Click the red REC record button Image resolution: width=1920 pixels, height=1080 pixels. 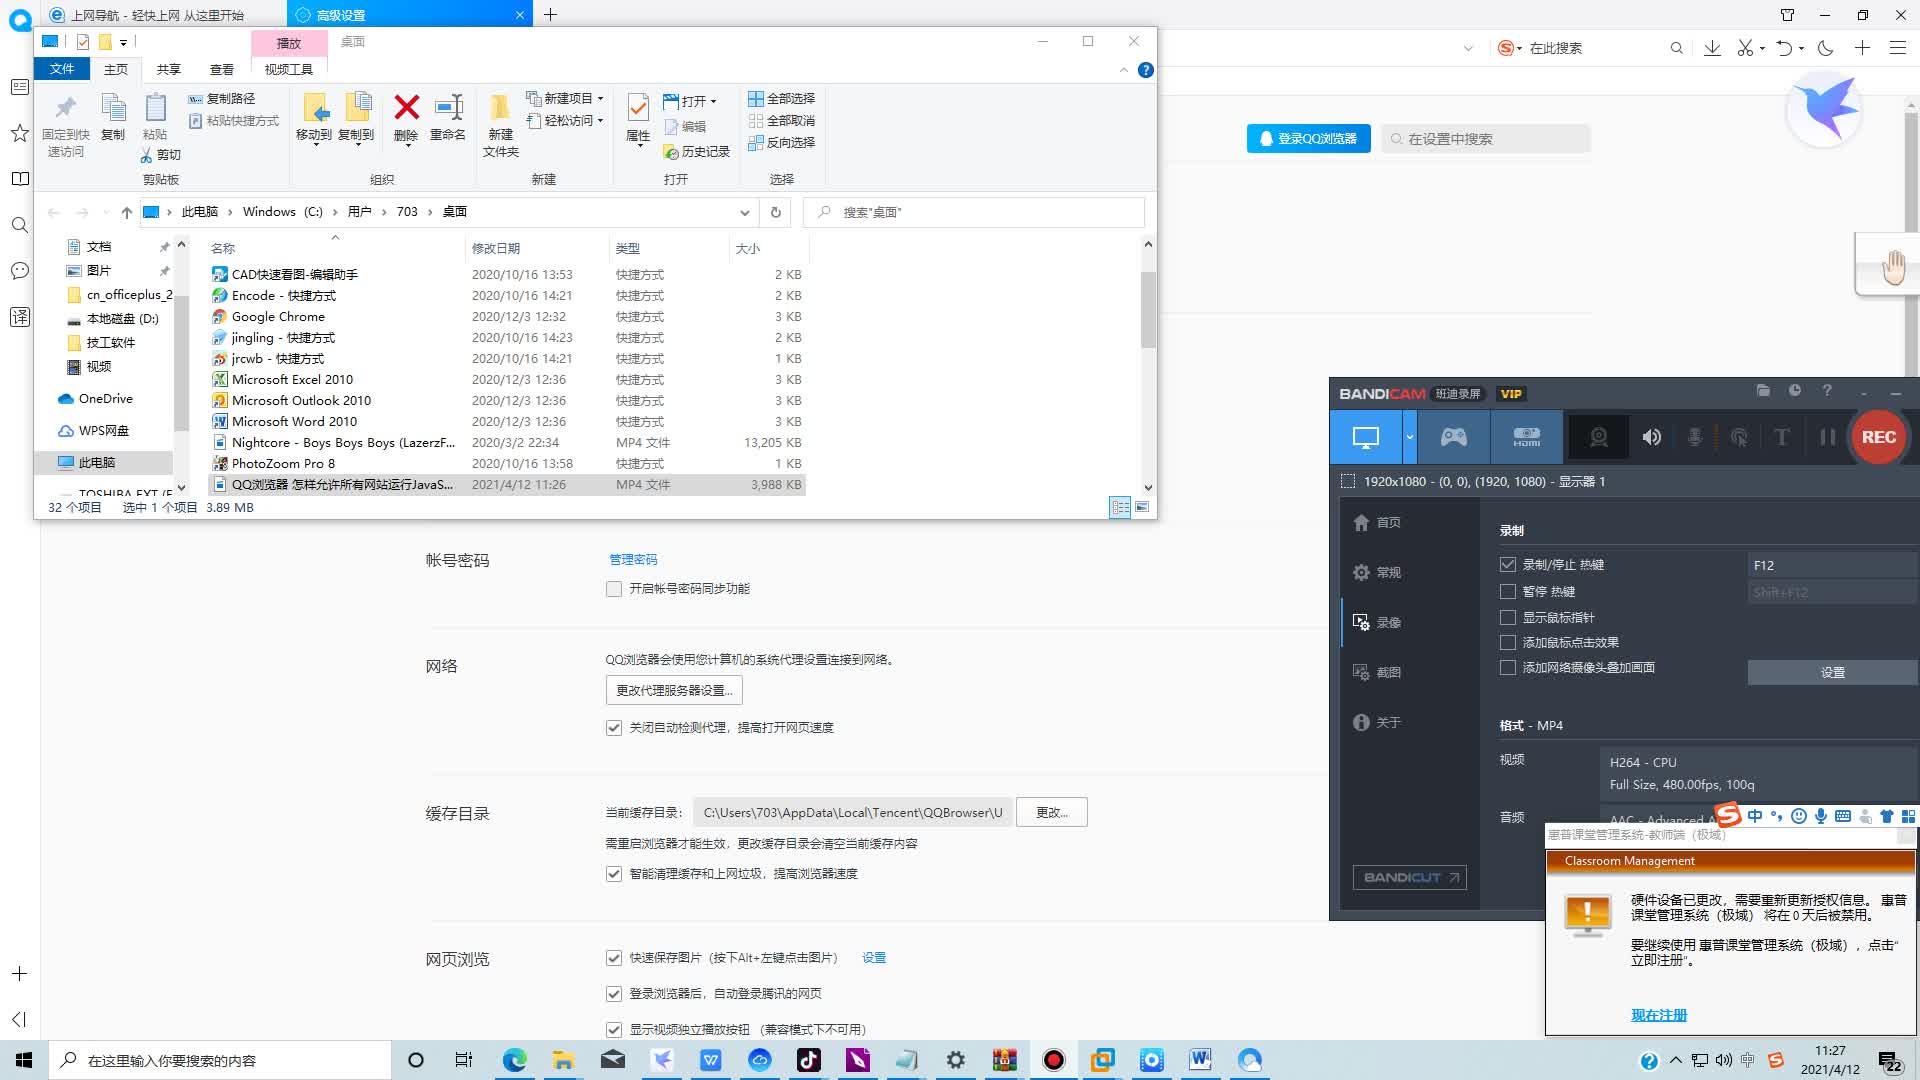point(1878,437)
